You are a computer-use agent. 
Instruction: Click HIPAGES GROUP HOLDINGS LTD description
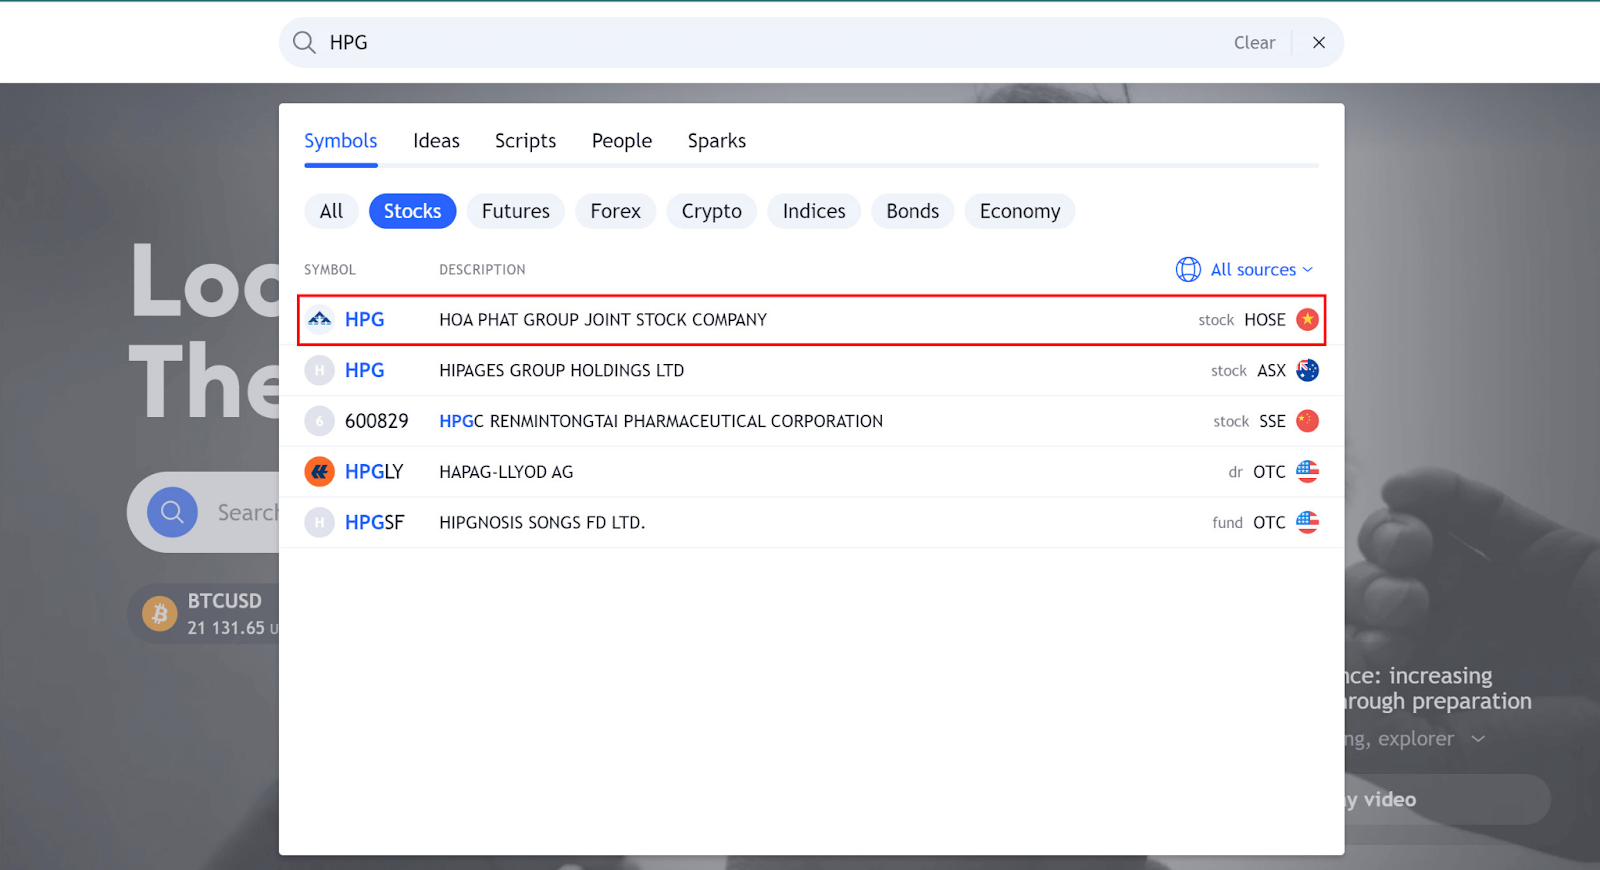click(562, 371)
